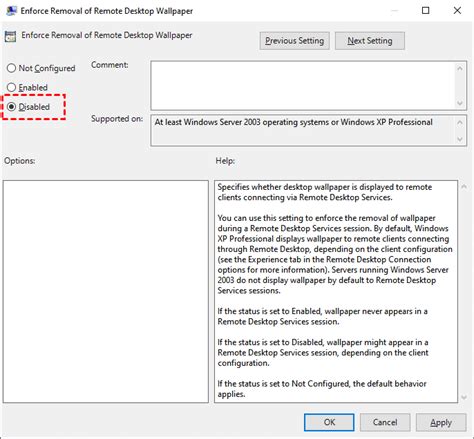Click the Comment box scroll up arrow
Screen dimensions: 474x439
460,68
